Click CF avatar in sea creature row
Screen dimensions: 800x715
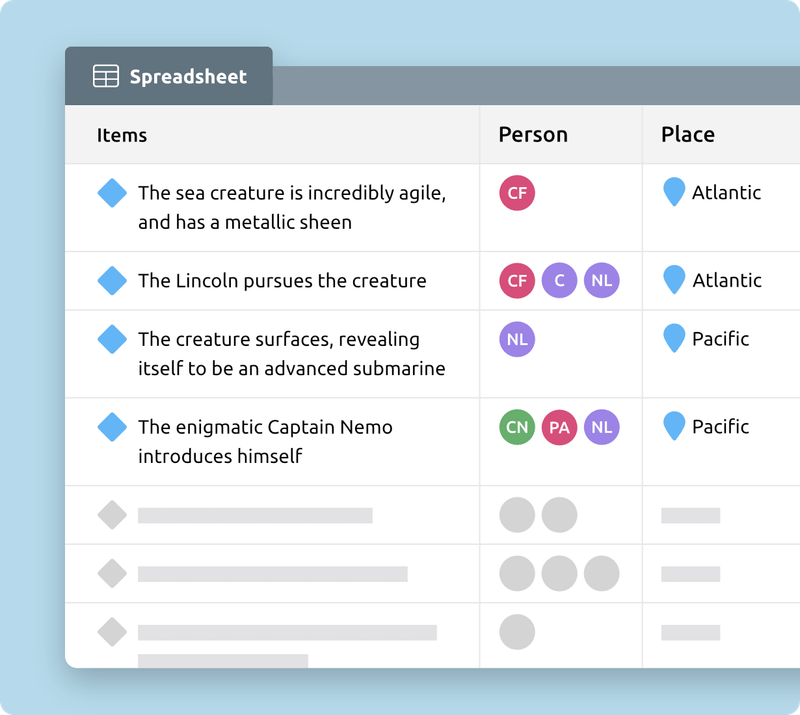[517, 193]
